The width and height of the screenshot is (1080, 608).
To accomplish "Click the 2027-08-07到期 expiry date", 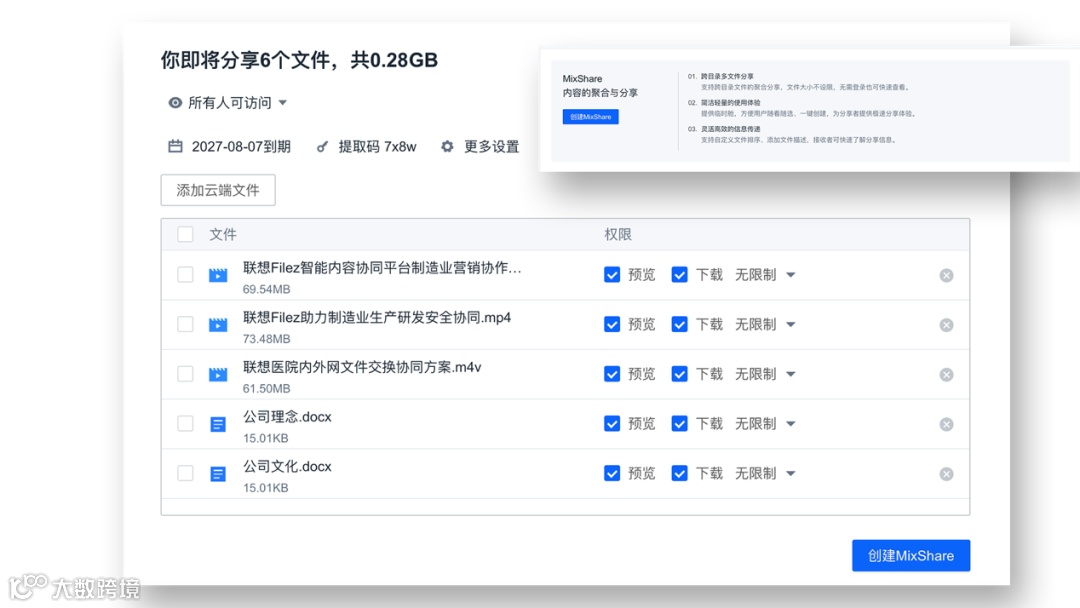I will [241, 147].
